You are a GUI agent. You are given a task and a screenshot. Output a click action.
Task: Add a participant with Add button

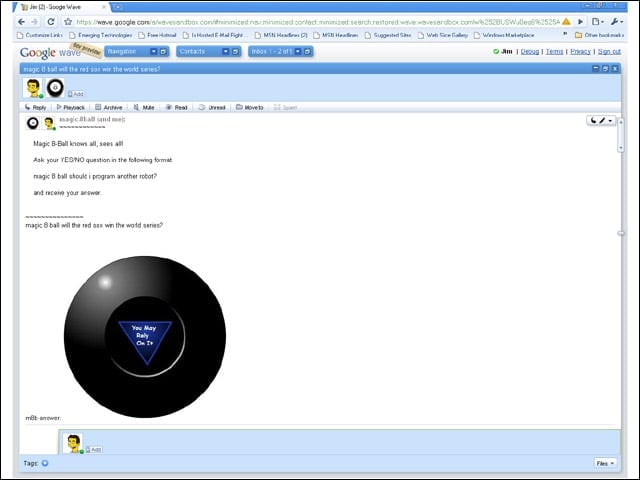coord(76,94)
